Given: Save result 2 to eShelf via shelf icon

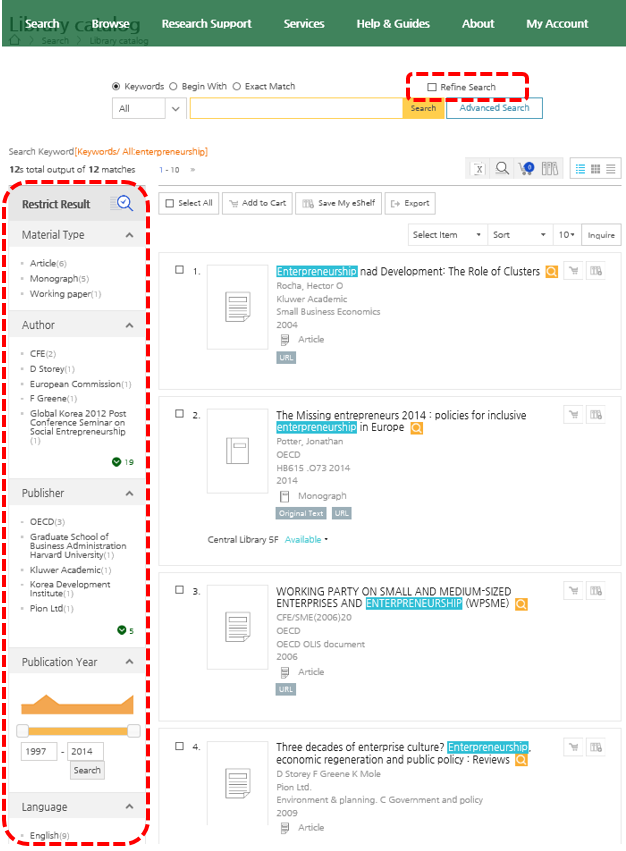Looking at the screenshot, I should coord(597,414).
